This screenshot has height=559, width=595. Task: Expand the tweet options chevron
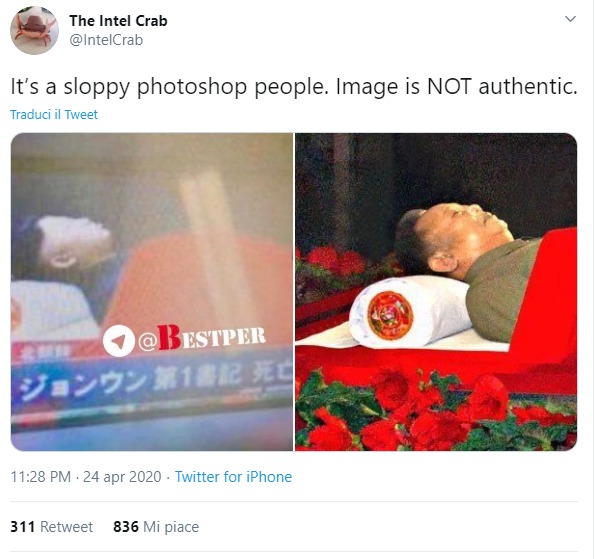pos(570,19)
